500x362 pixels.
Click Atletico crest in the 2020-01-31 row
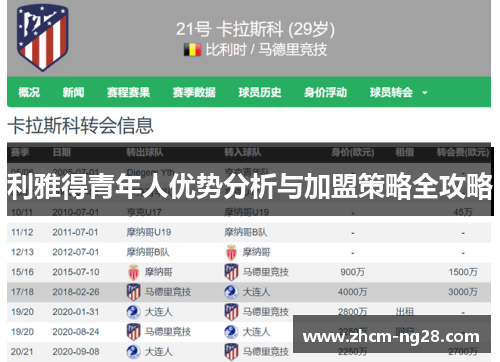(x=231, y=312)
